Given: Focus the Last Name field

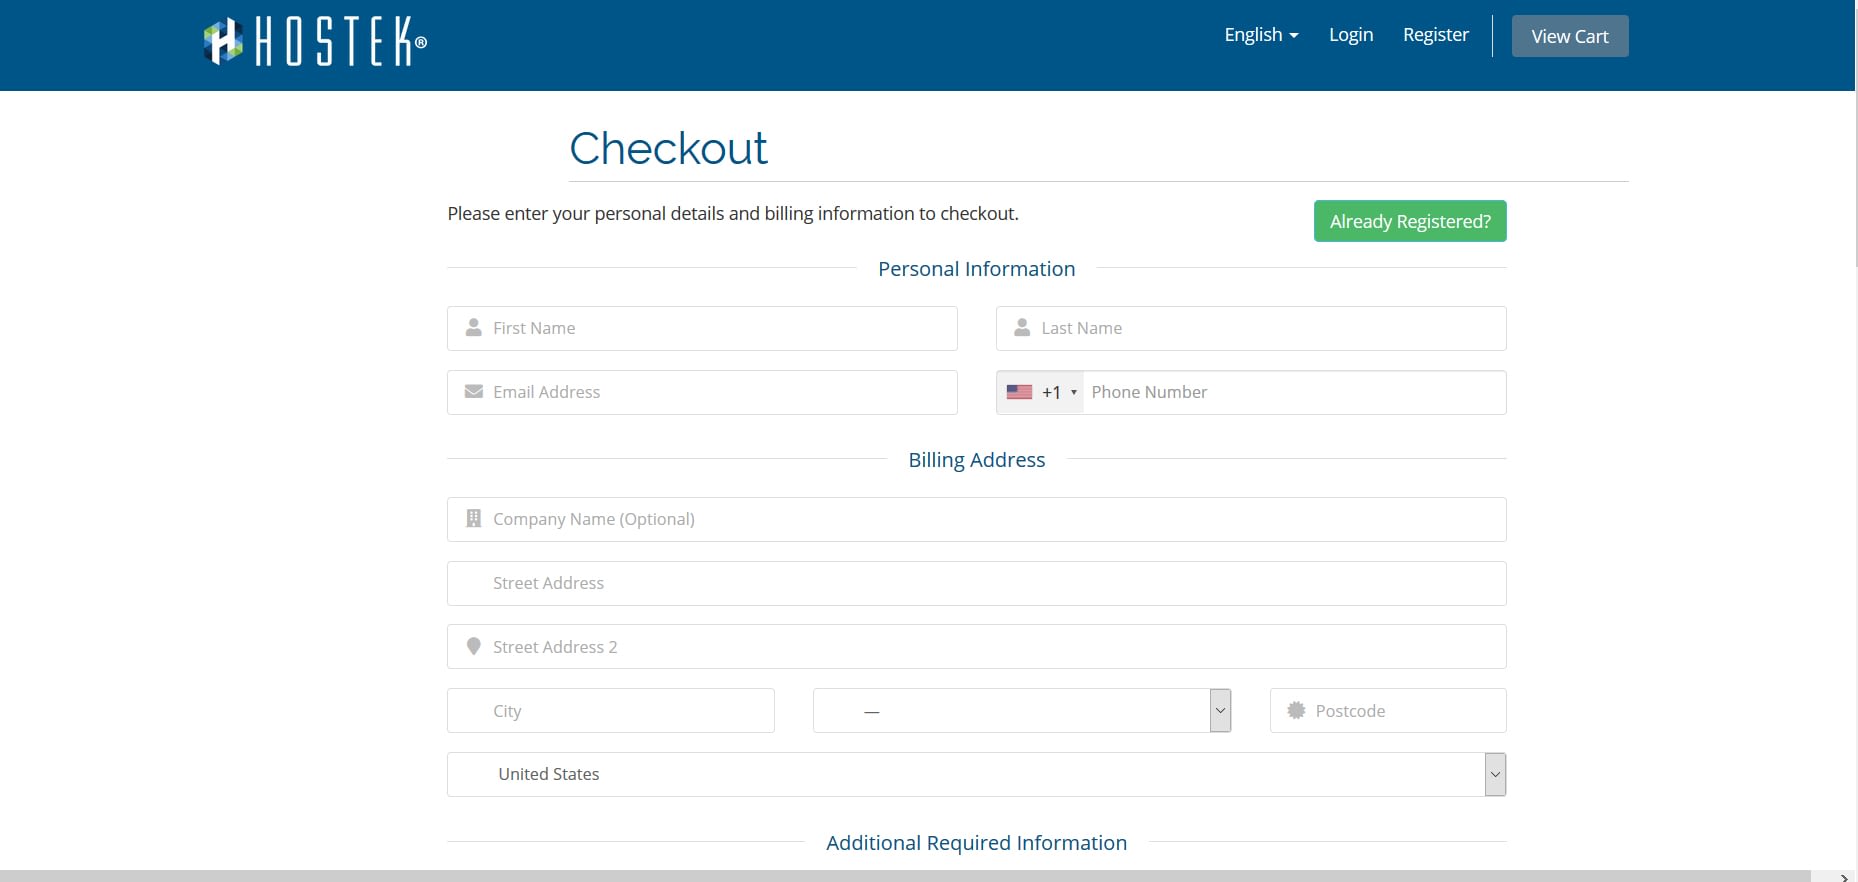Looking at the screenshot, I should coord(1251,328).
